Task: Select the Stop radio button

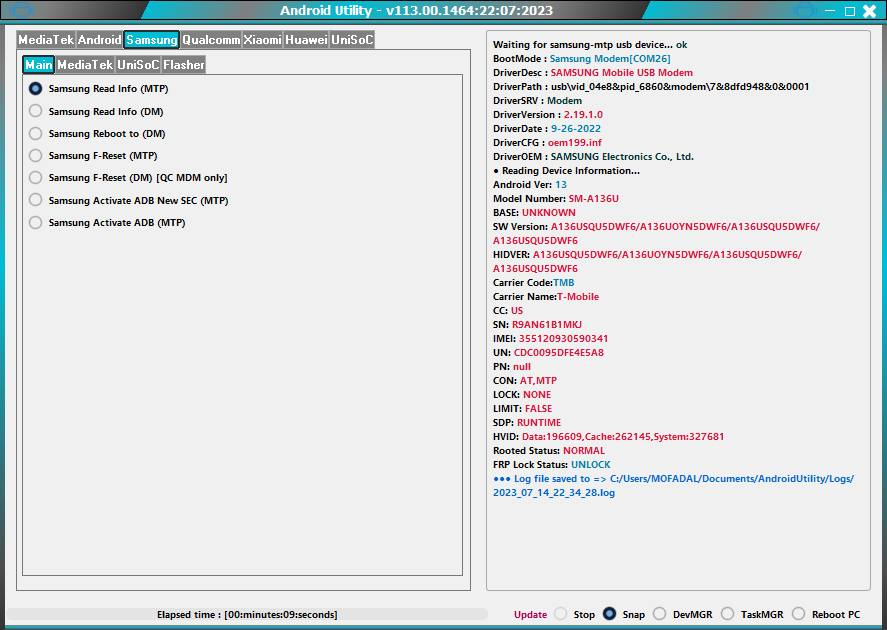Action: tap(561, 614)
